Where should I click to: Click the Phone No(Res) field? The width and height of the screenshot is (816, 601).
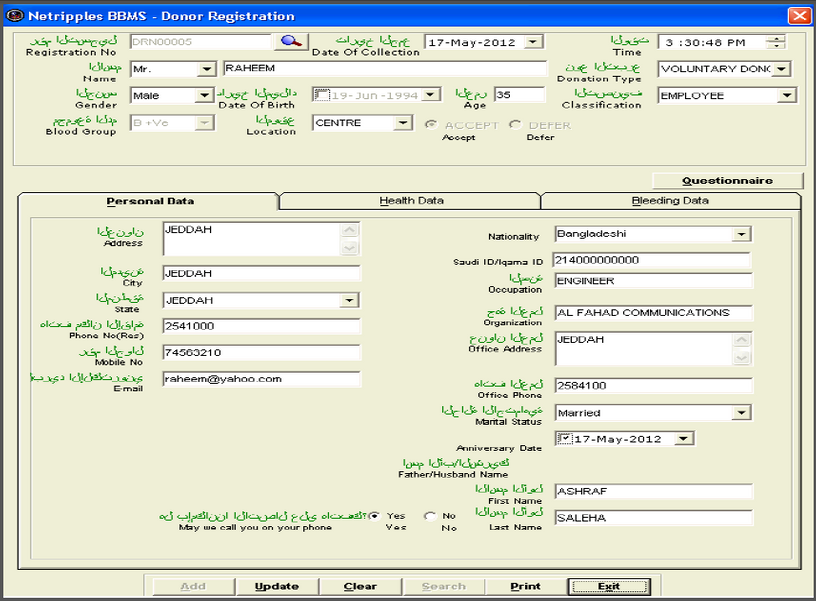(x=261, y=326)
